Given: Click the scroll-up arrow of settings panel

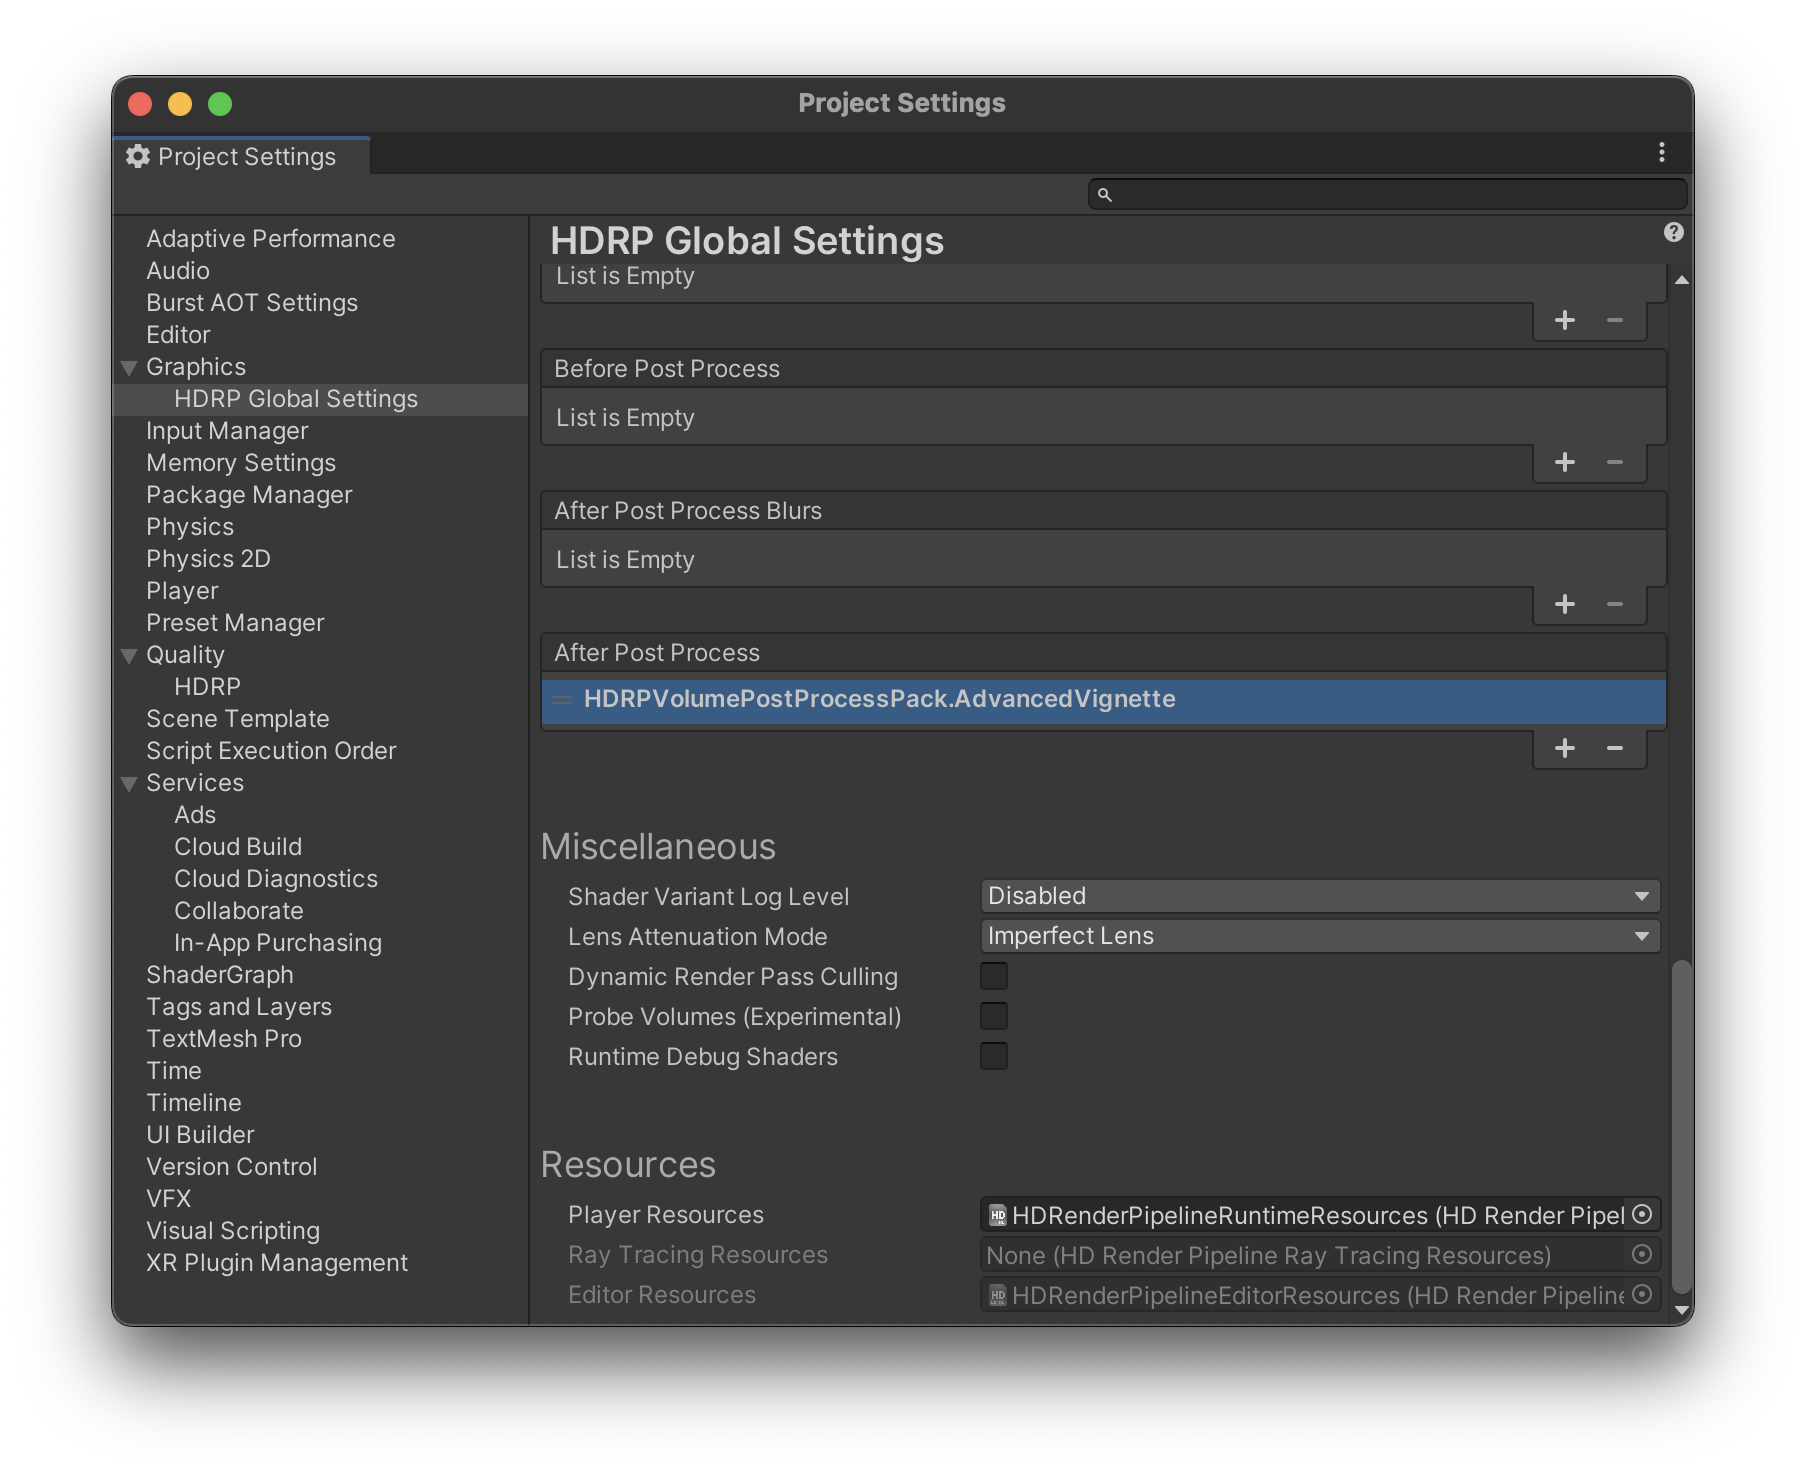Looking at the screenshot, I should coord(1682,280).
